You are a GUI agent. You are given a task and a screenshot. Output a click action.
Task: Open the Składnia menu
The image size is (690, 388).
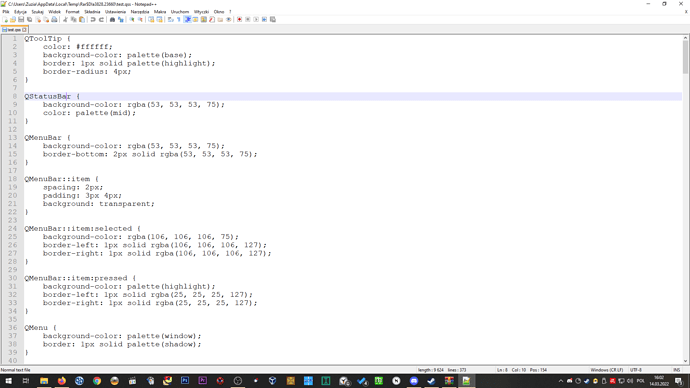click(92, 12)
